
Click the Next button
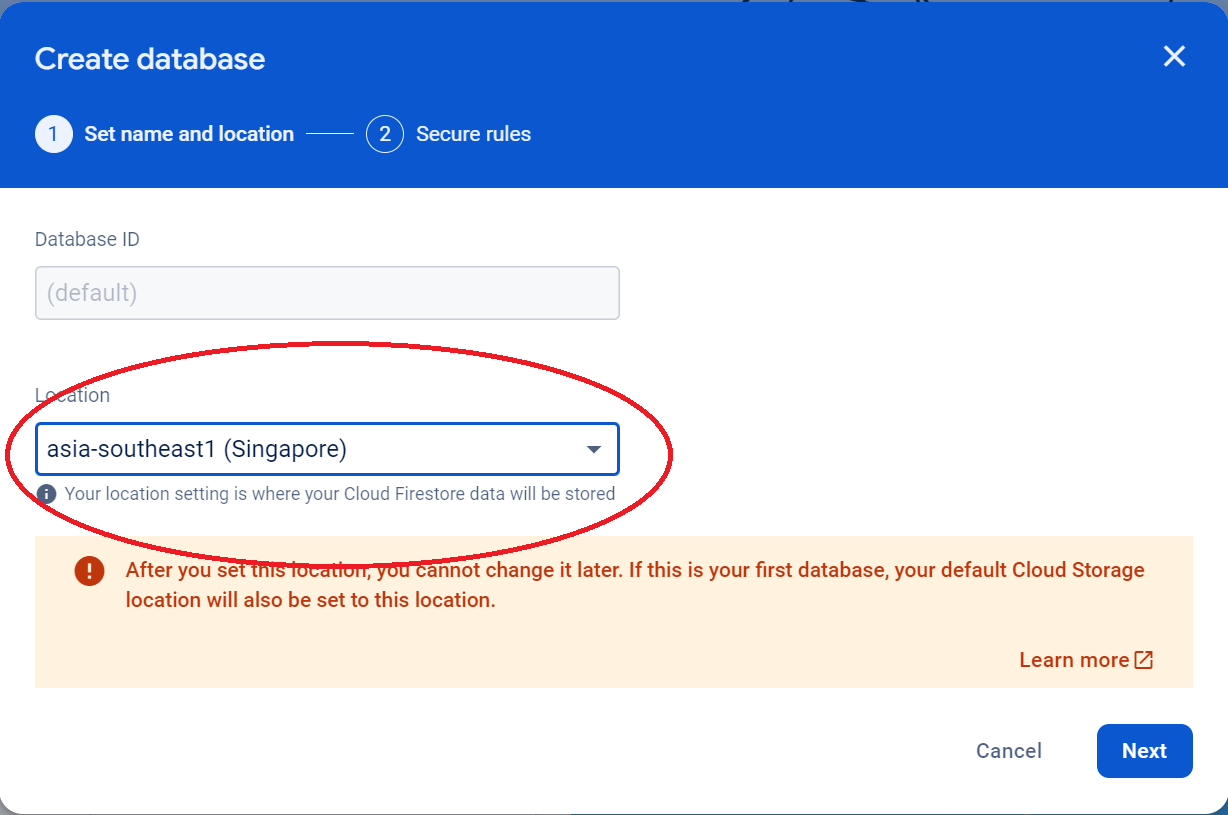coord(1144,750)
